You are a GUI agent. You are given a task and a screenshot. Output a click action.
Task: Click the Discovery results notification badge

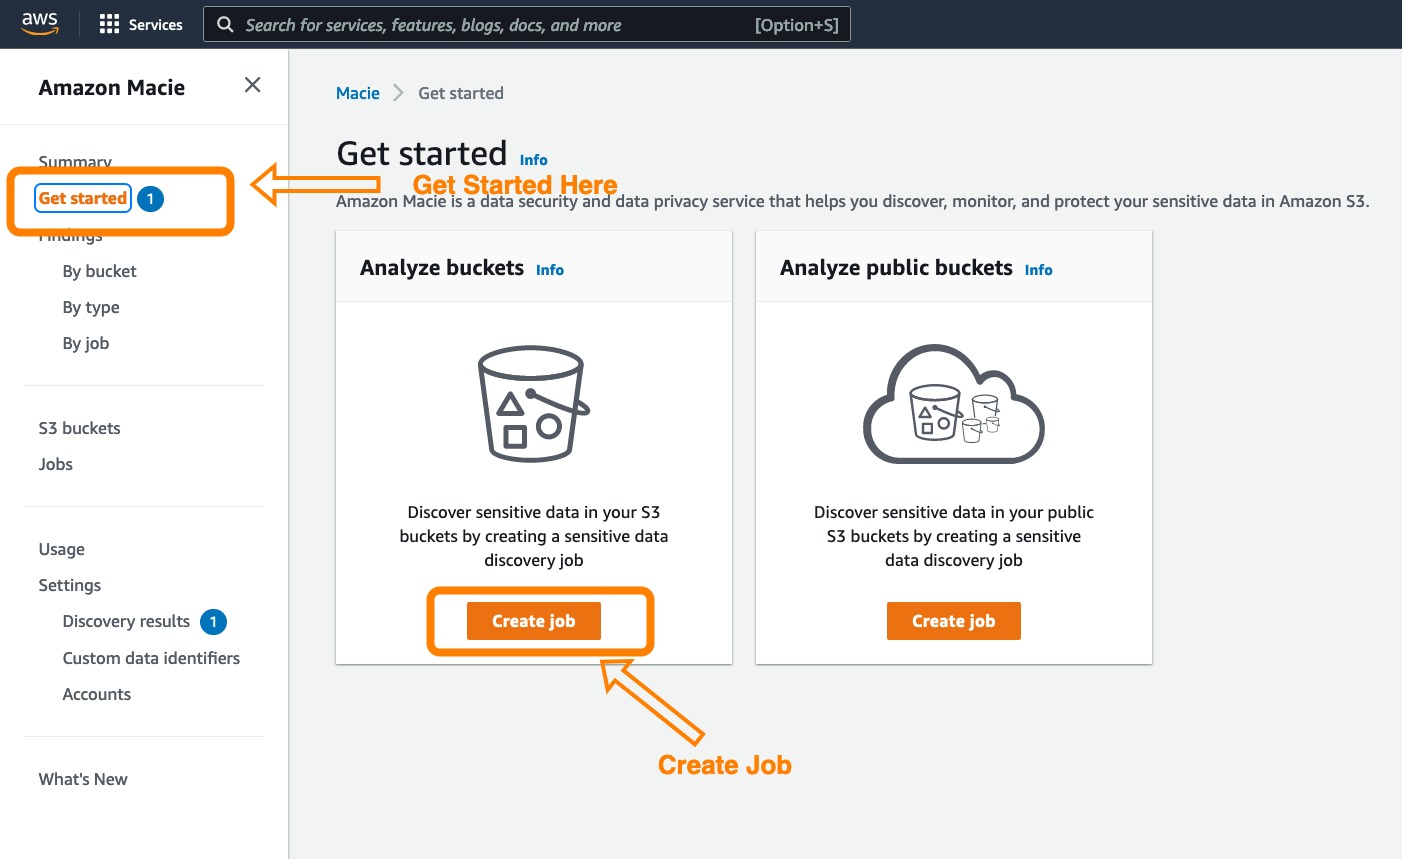coord(213,622)
